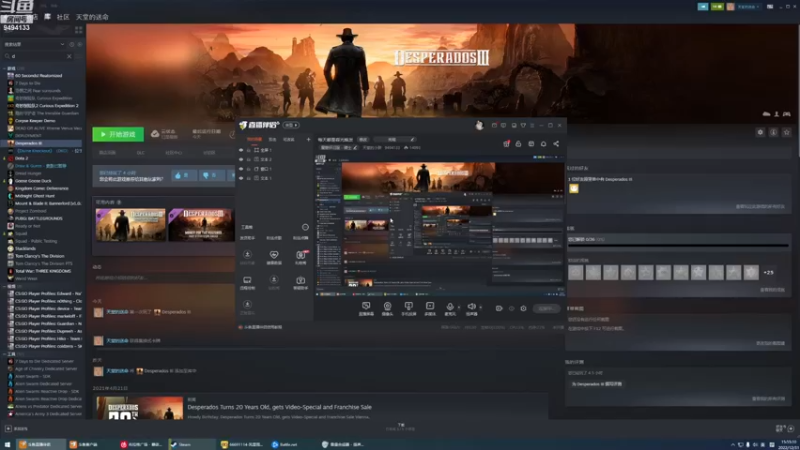Switch to second scene tab in streaming app
The height and width of the screenshot is (450, 800).
(x=272, y=139)
